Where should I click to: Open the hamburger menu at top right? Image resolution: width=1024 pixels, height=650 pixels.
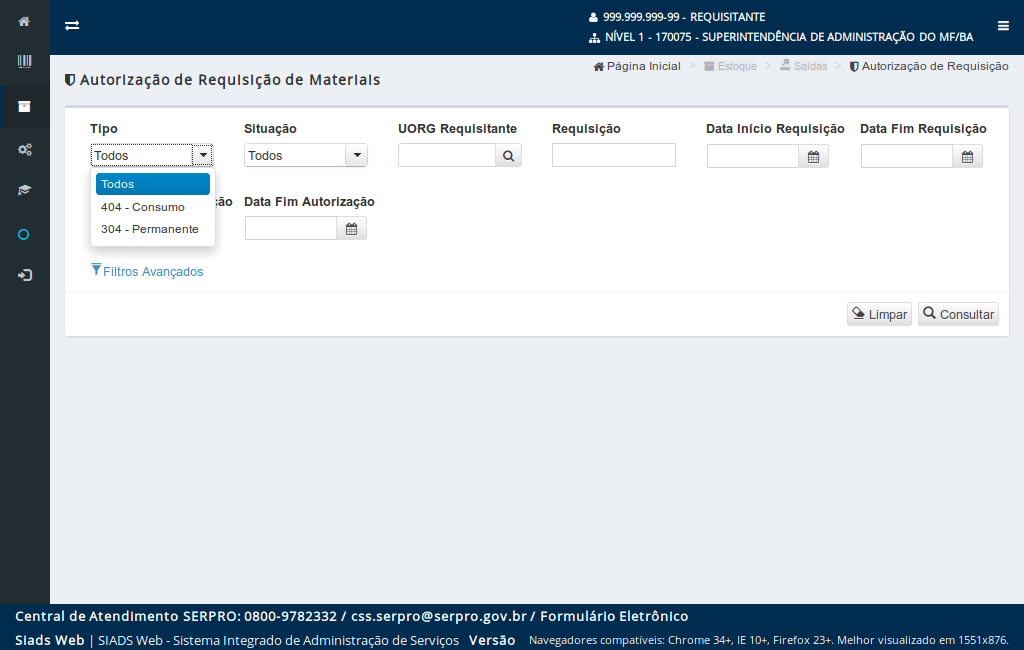1003,25
